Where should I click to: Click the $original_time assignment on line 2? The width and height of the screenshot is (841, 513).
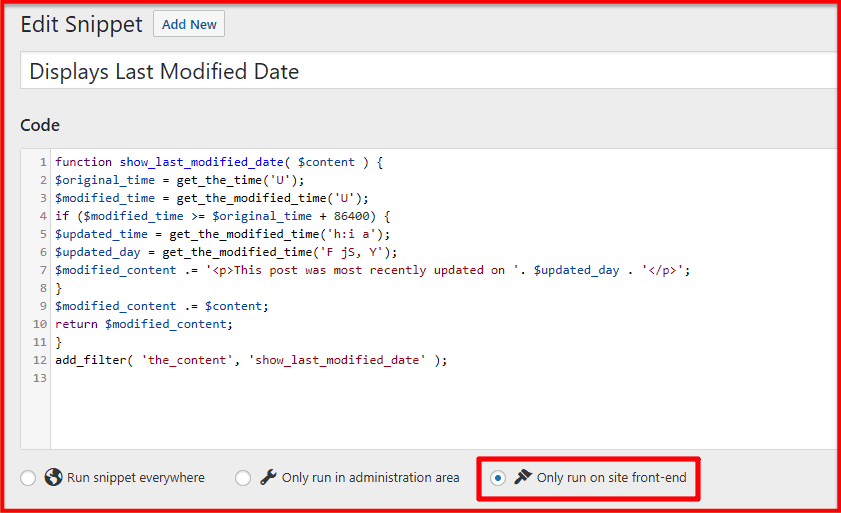coord(180,180)
